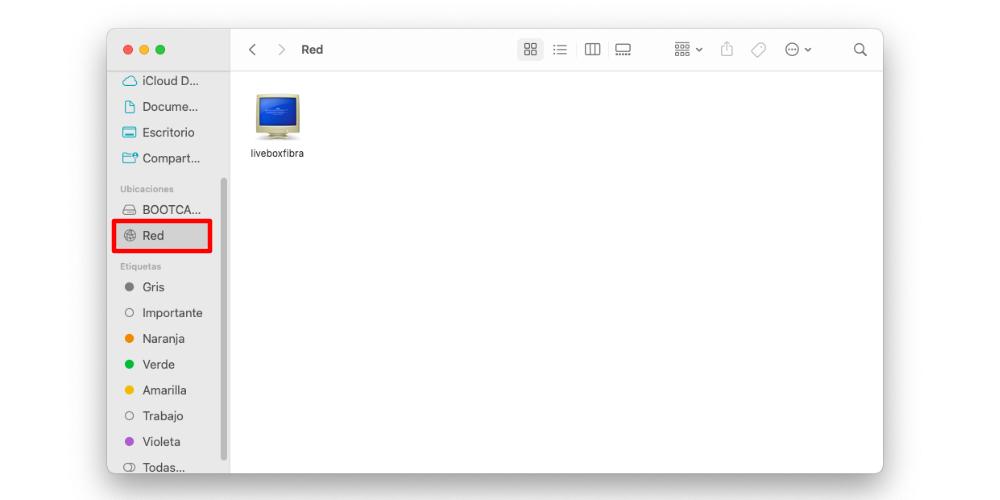
Task: Open Compartido folder in the sidebar
Action: coord(161,158)
